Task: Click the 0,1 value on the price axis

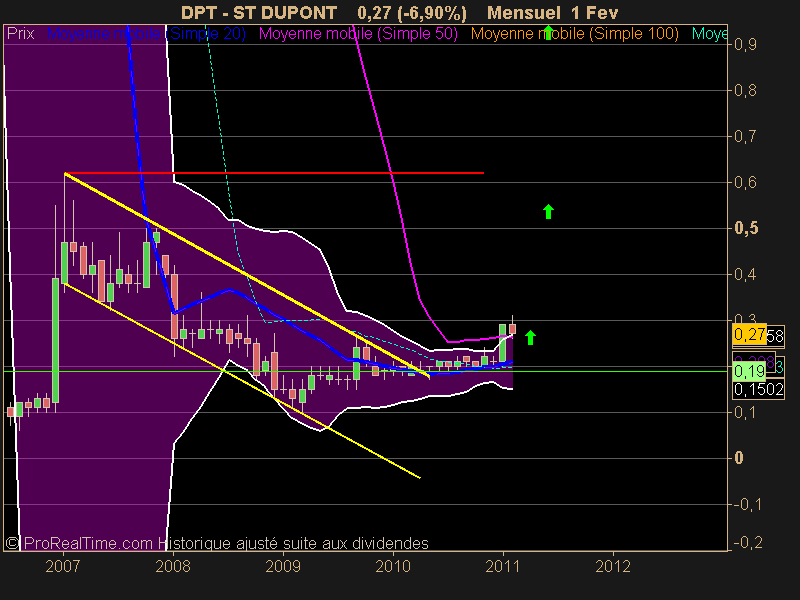Action: pyautogui.click(x=745, y=412)
